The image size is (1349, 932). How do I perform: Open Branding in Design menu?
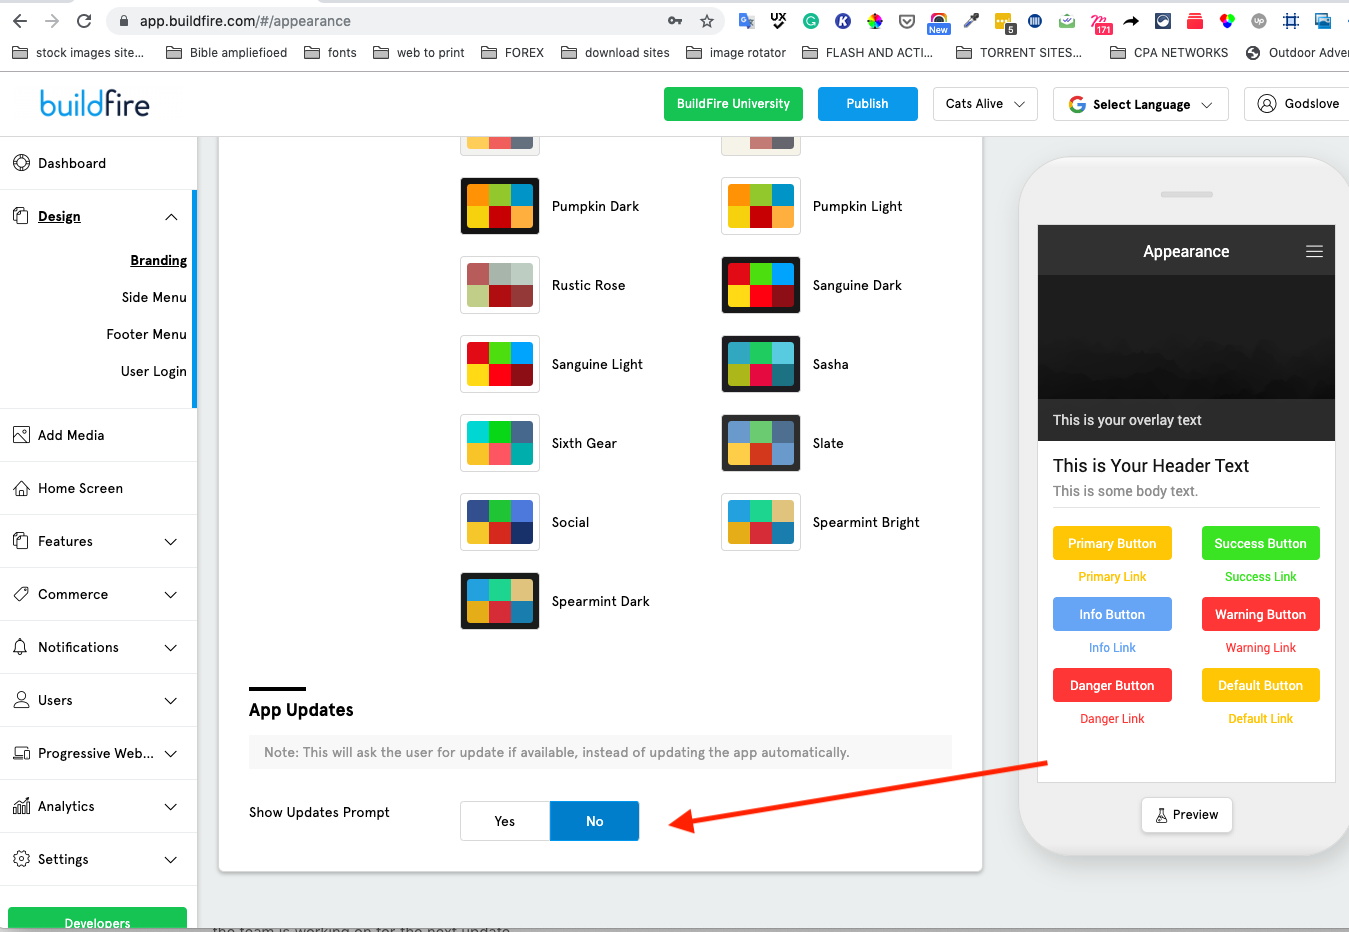(158, 260)
